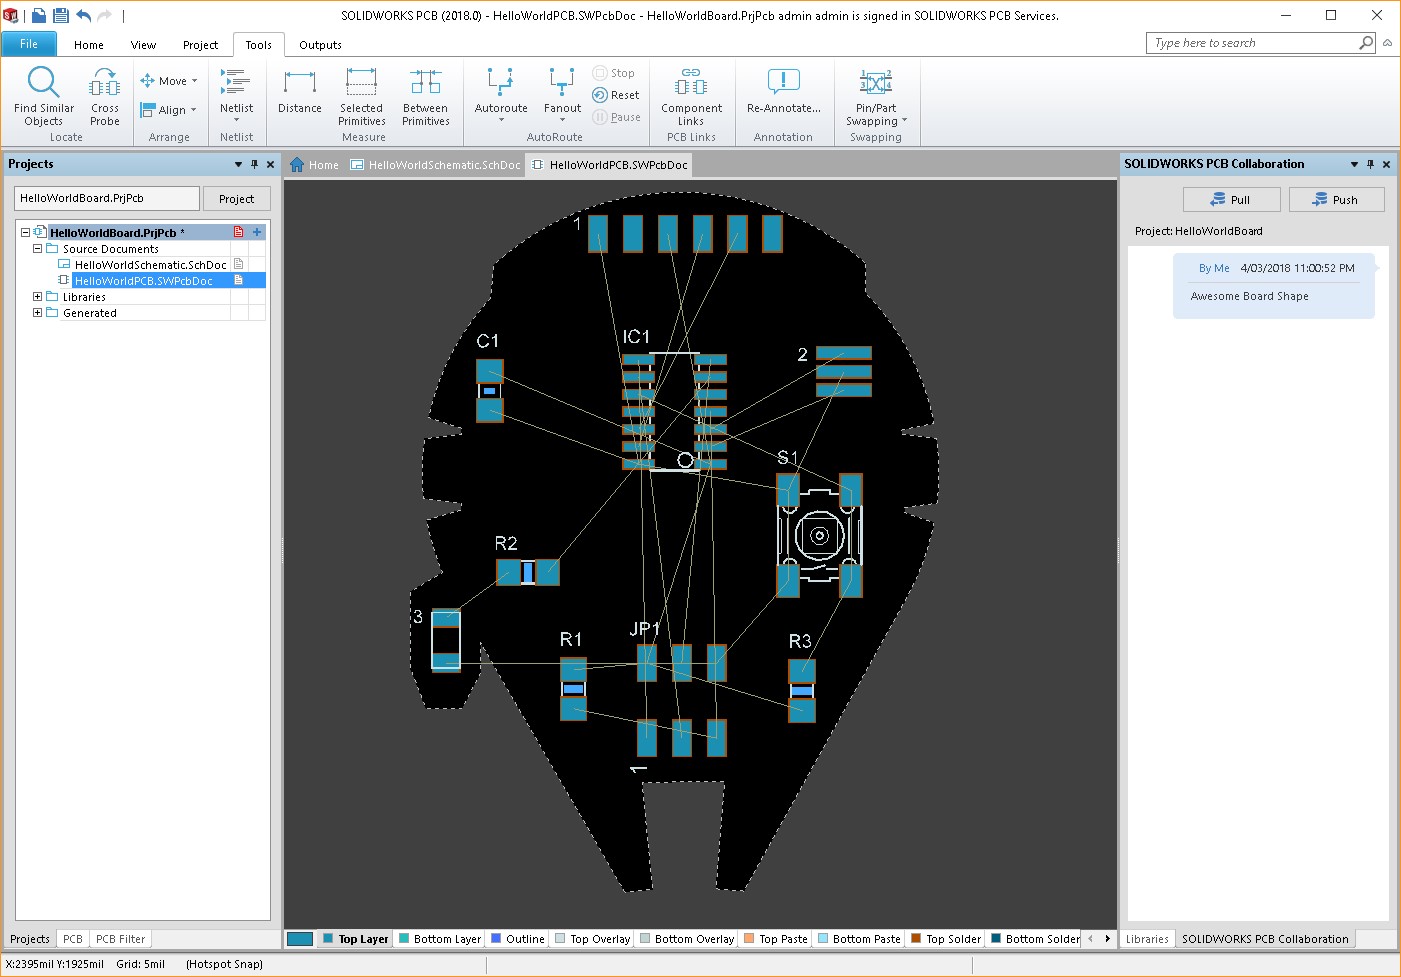Redo the last action
The width and height of the screenshot is (1401, 977).
click(x=104, y=15)
